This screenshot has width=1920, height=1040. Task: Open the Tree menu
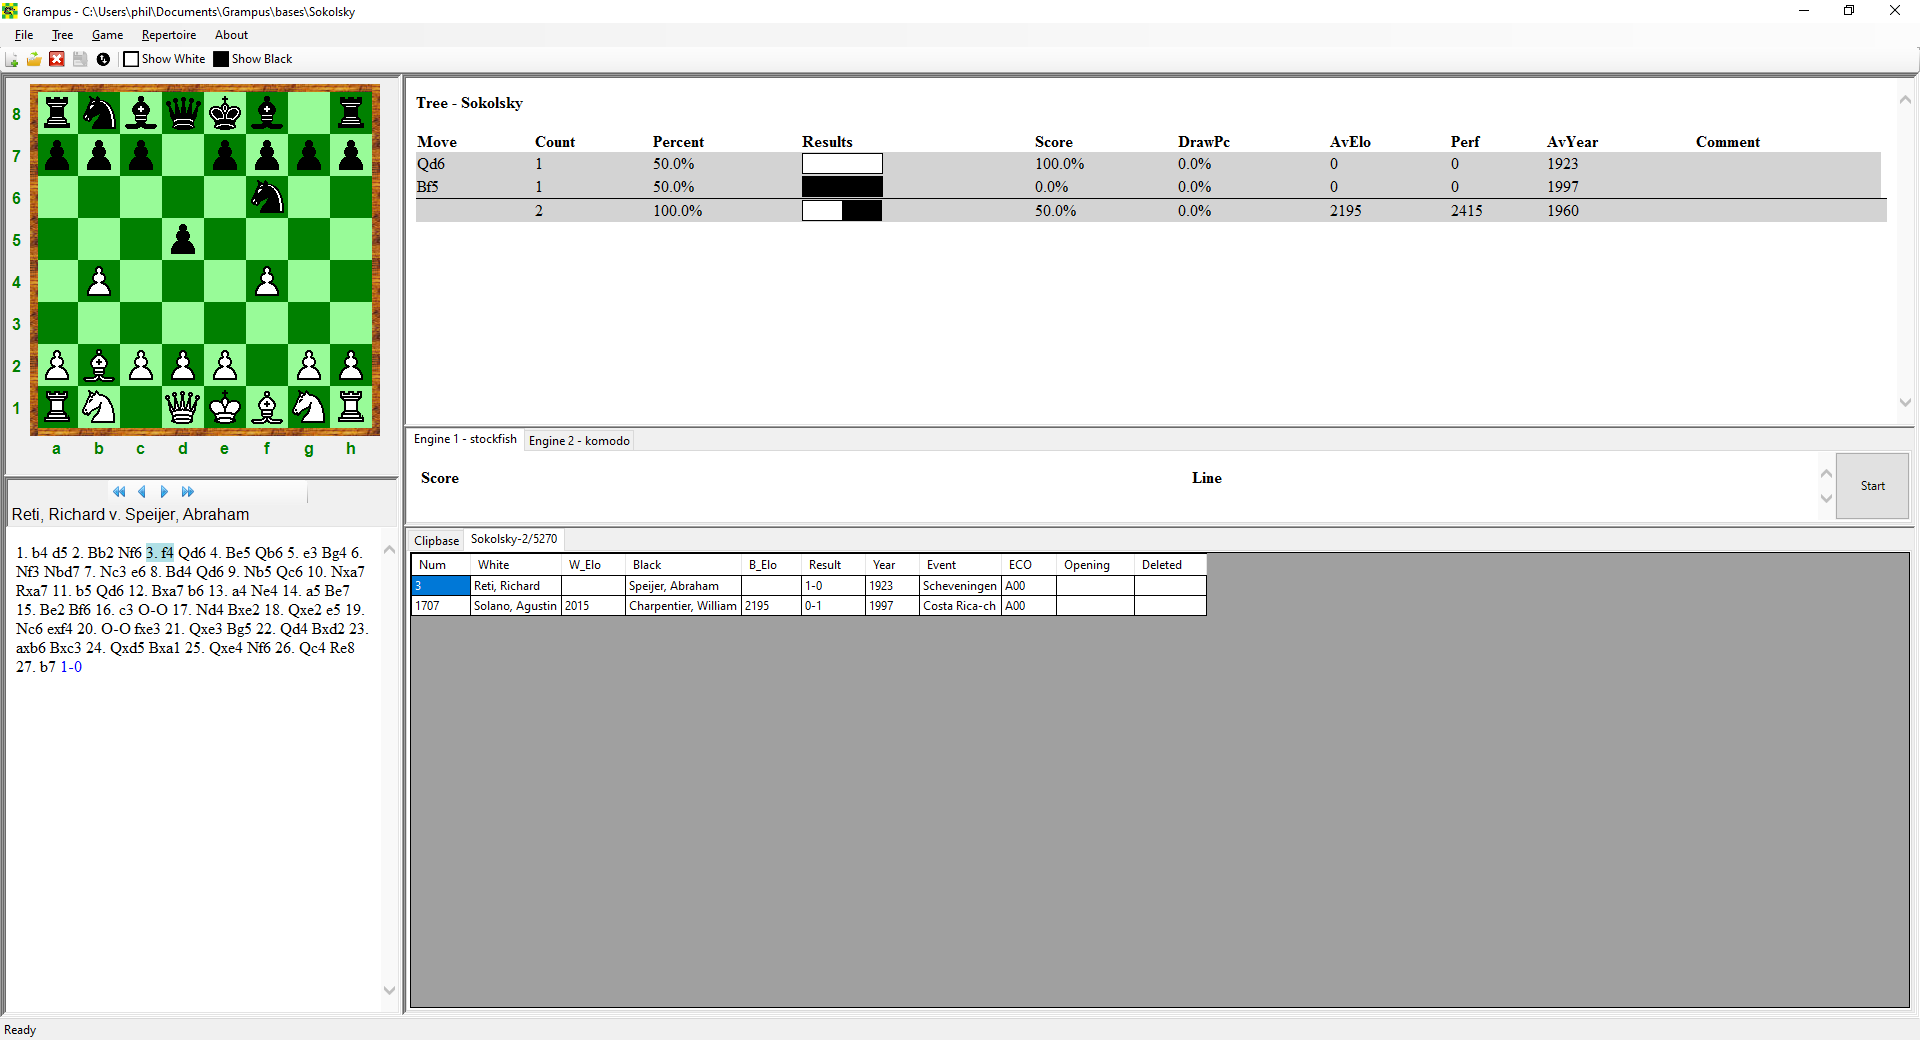62,35
